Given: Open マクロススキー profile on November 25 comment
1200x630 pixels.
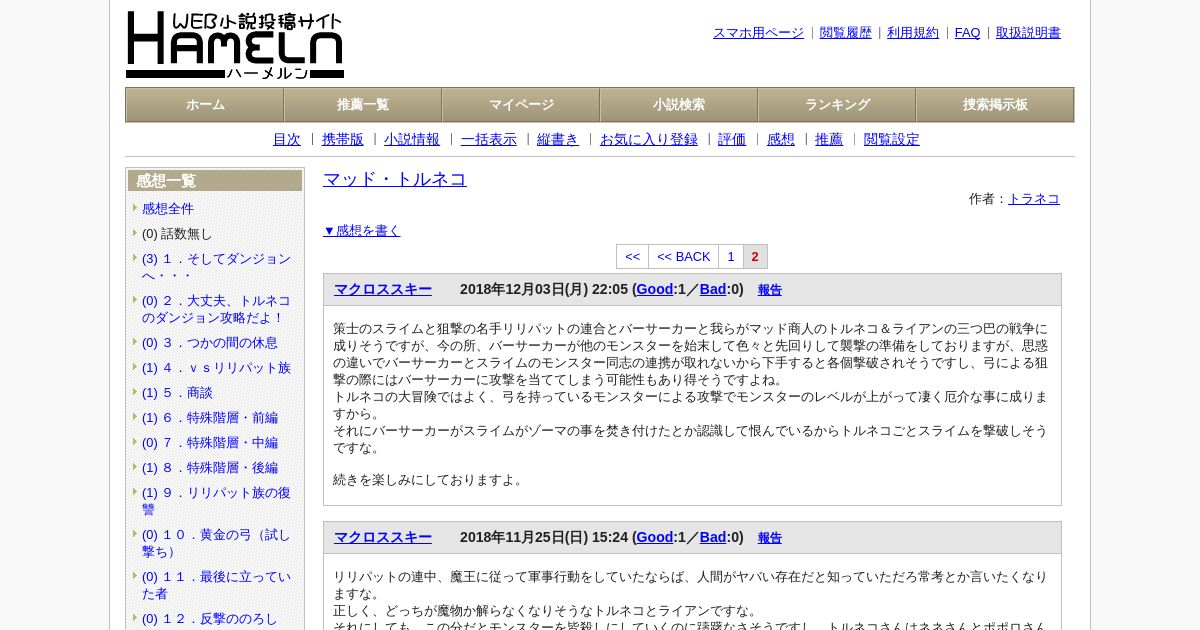Looking at the screenshot, I should 383,538.
